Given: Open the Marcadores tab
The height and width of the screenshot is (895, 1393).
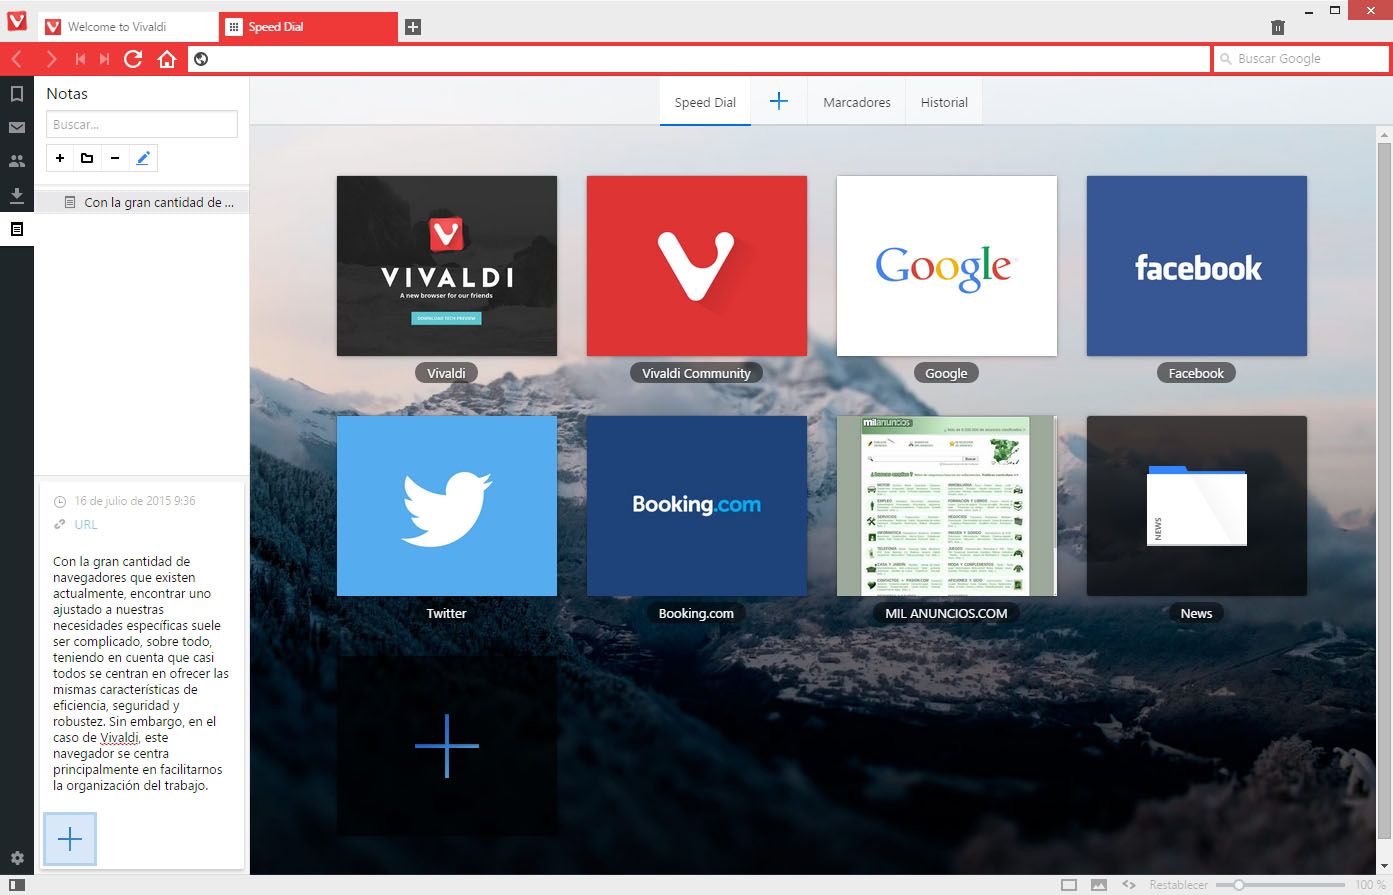Looking at the screenshot, I should pyautogui.click(x=857, y=102).
